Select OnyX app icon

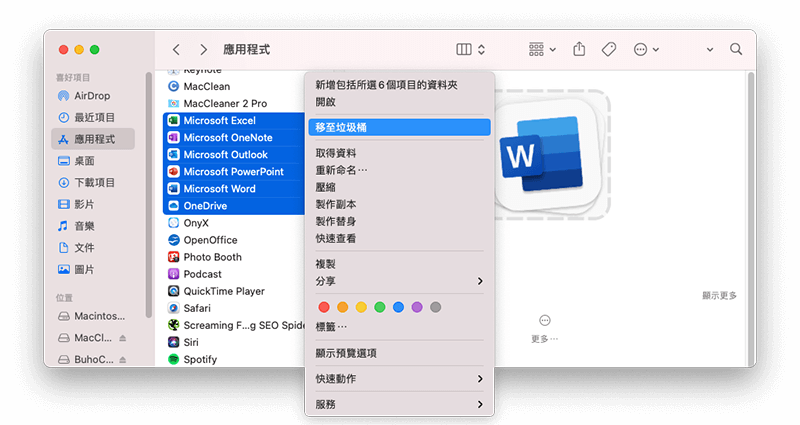click(173, 223)
